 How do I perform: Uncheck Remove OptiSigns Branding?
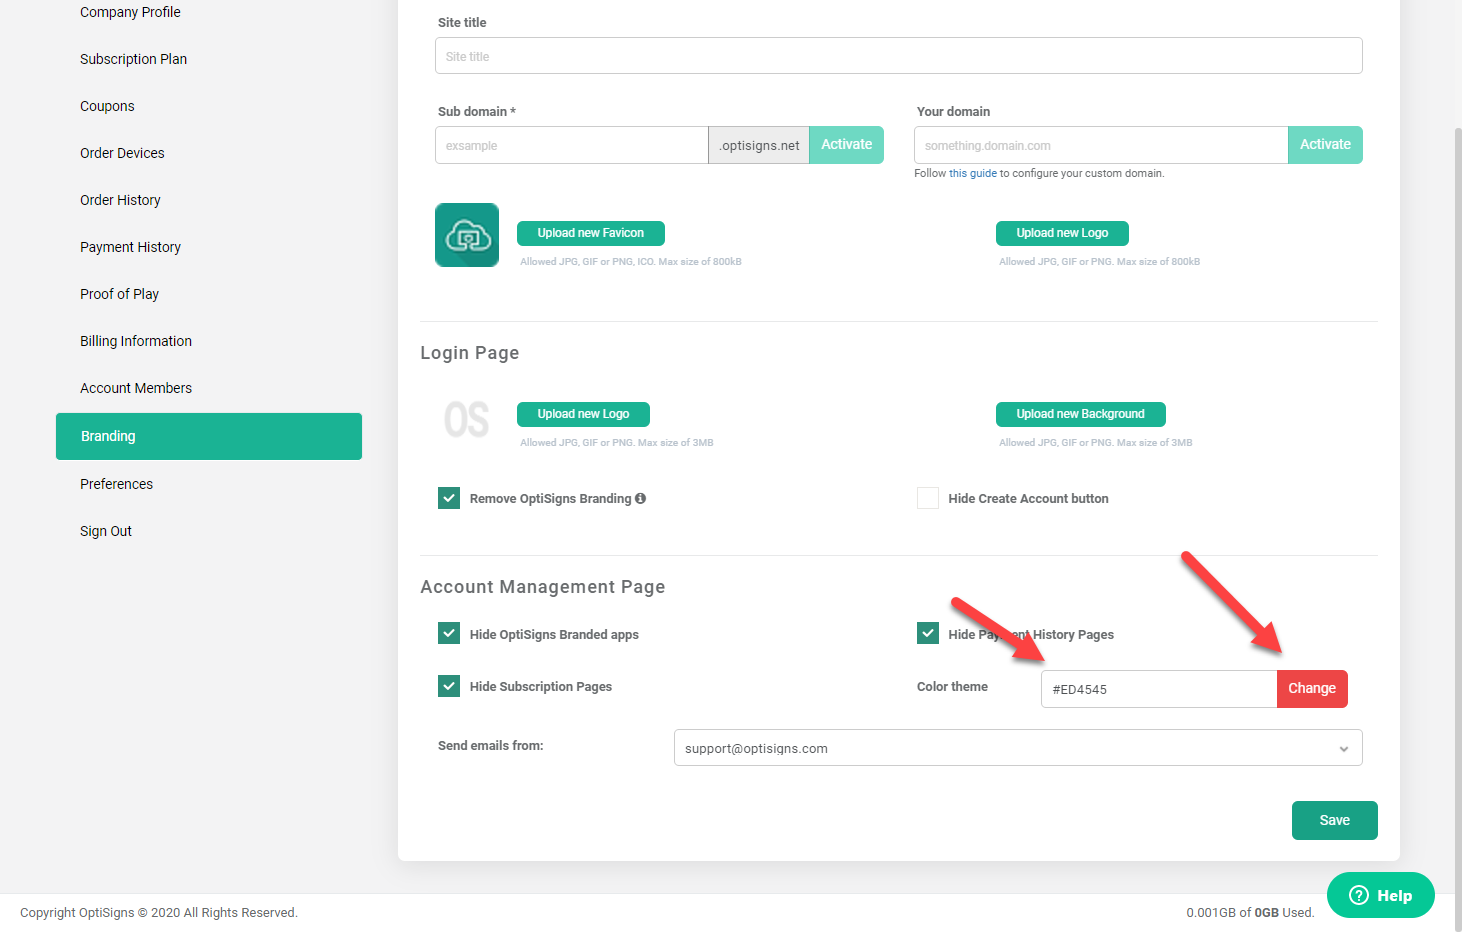click(448, 497)
